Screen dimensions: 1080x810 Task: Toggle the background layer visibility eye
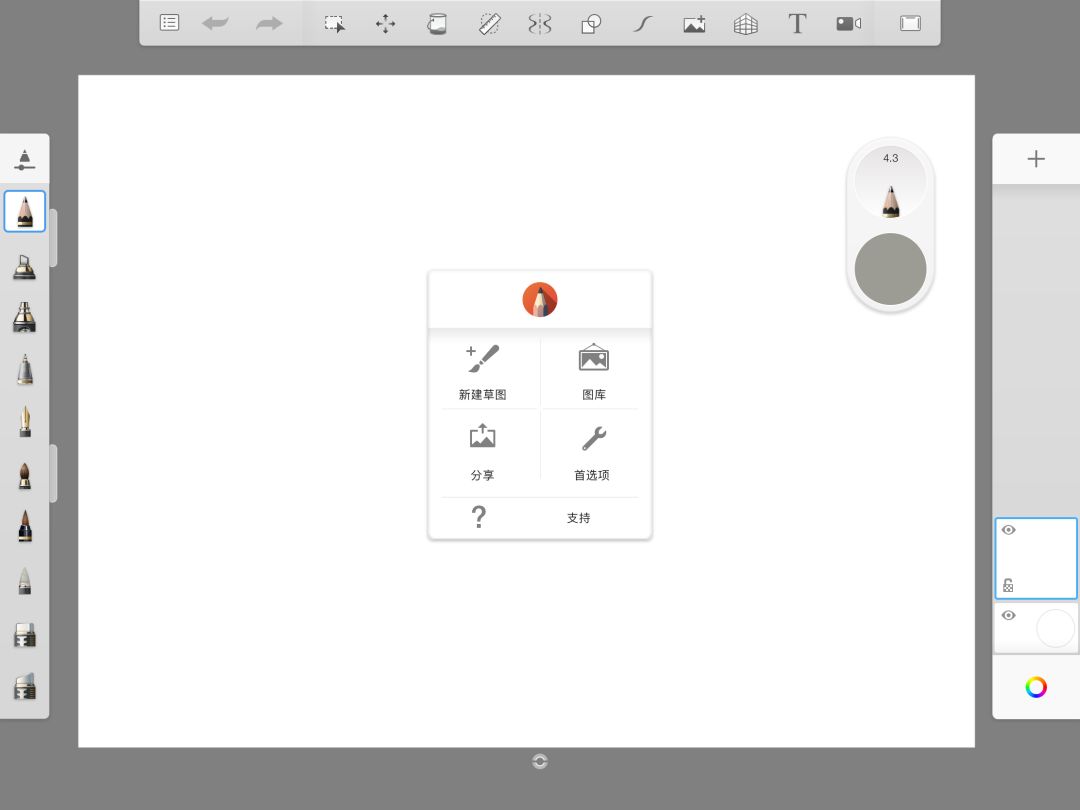click(1008, 615)
